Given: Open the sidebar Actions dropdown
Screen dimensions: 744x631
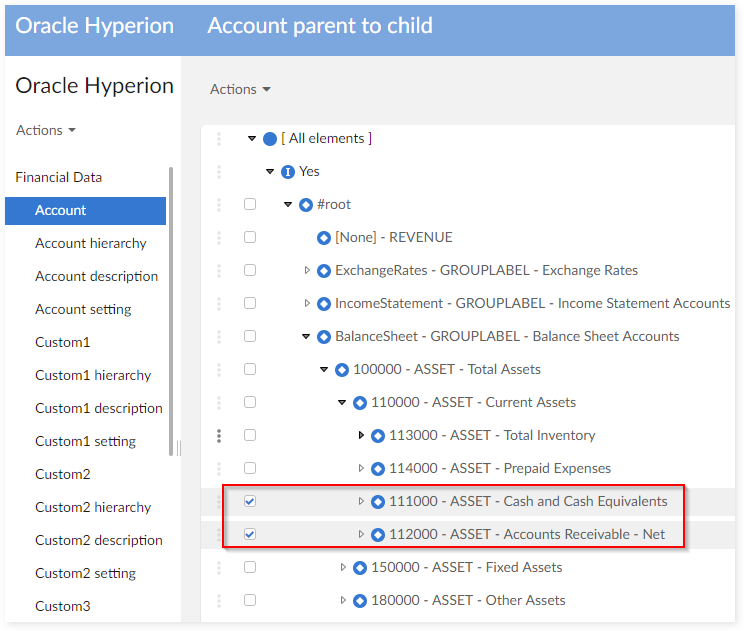Looking at the screenshot, I should point(46,130).
